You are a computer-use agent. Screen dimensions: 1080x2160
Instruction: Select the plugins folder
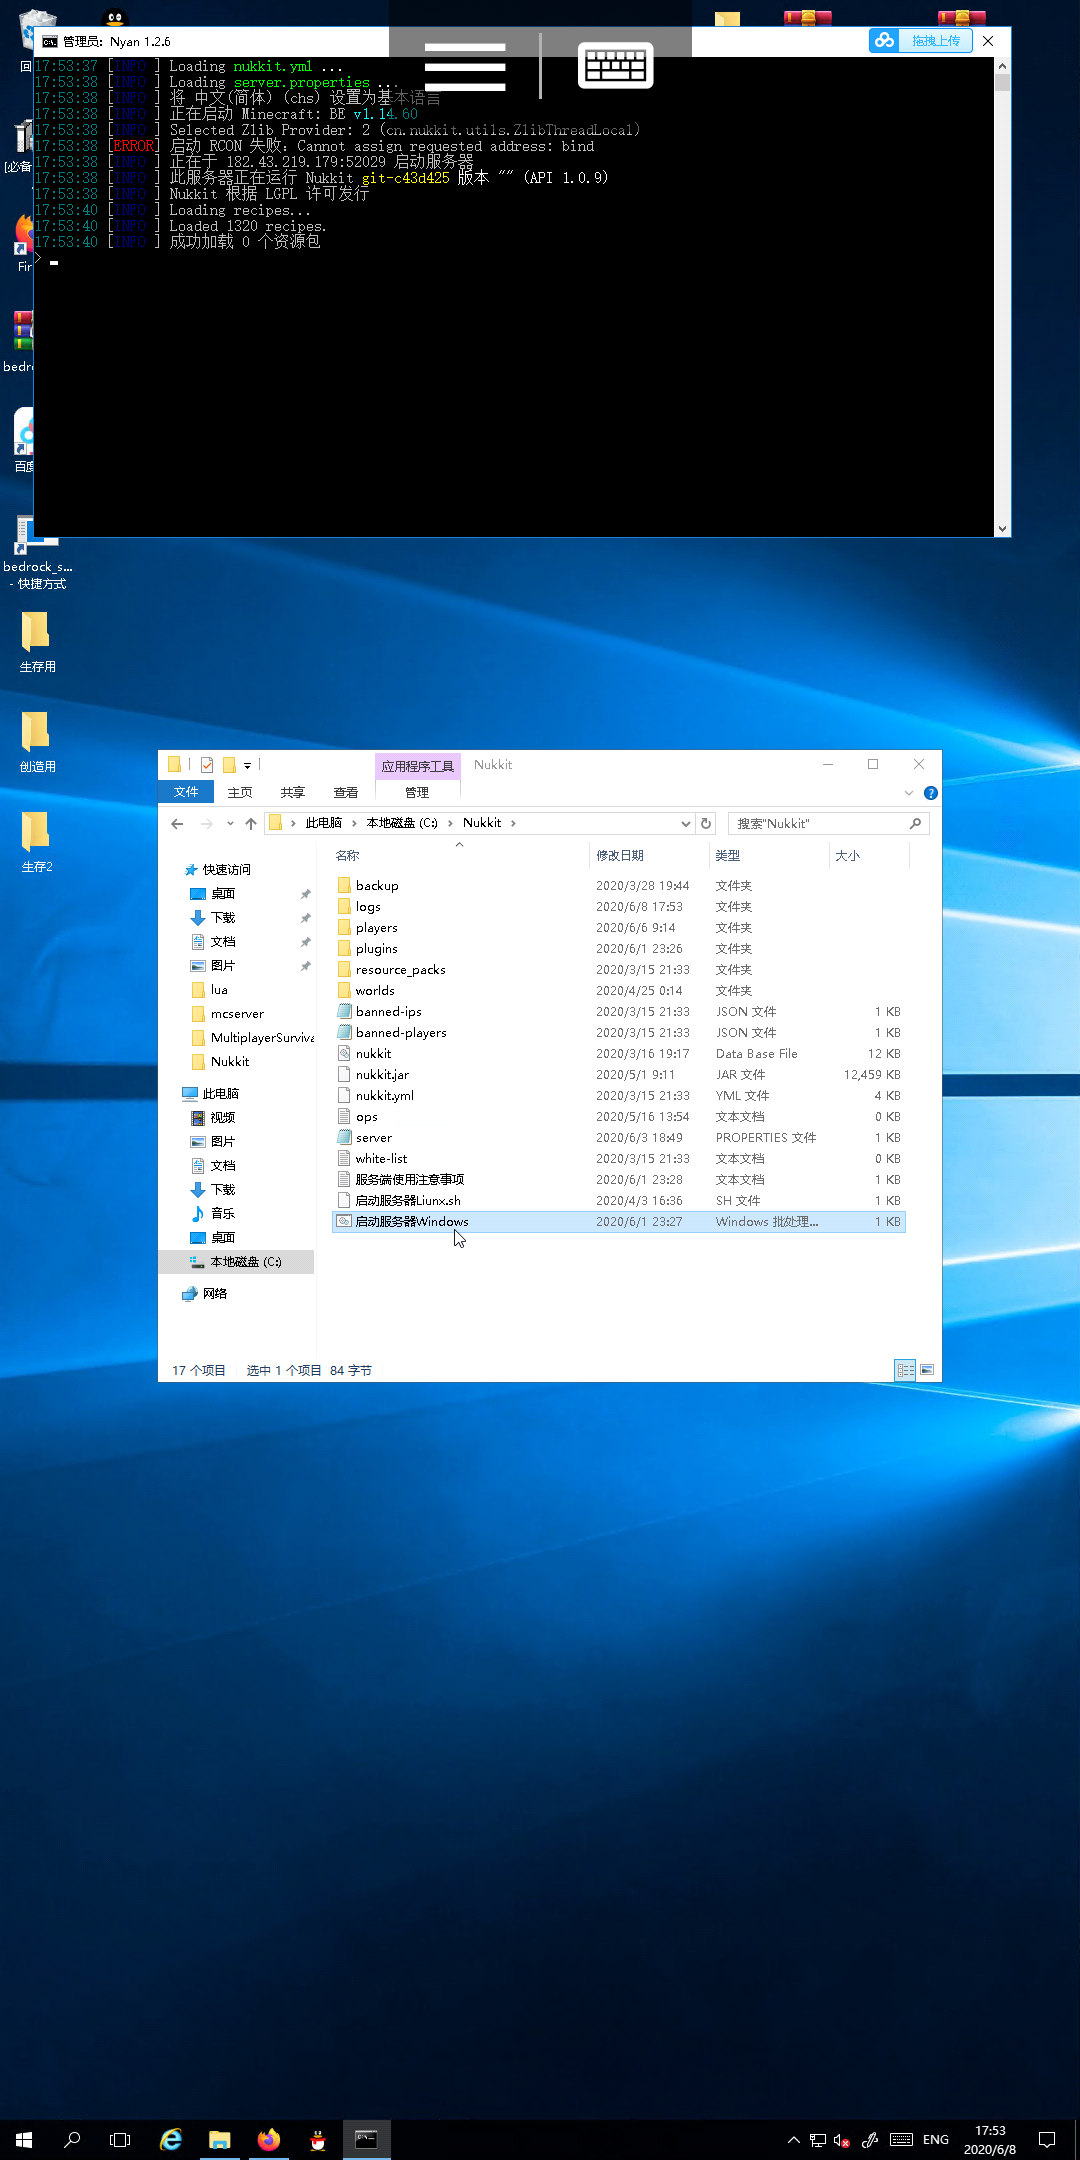(618, 949)
